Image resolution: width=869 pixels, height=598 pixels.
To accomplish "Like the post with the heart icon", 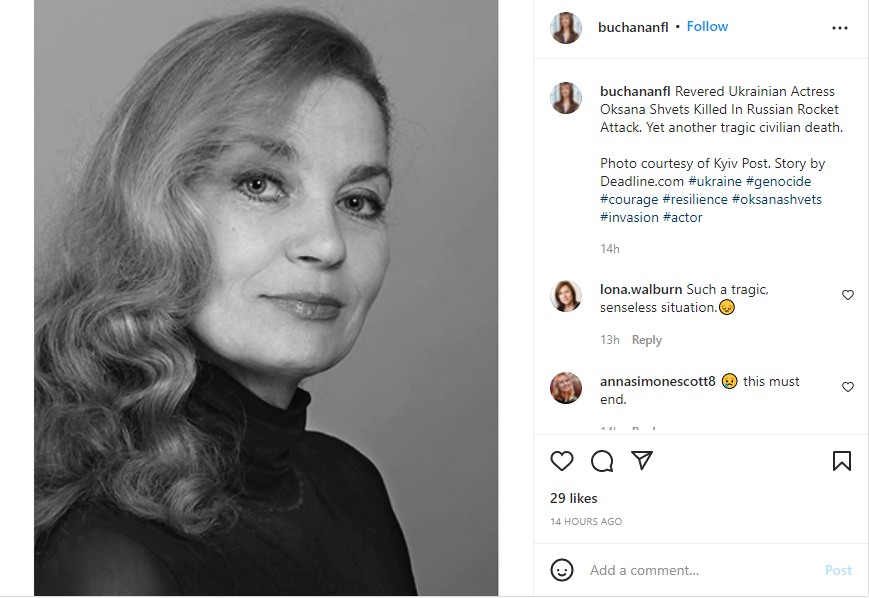I will [x=562, y=461].
